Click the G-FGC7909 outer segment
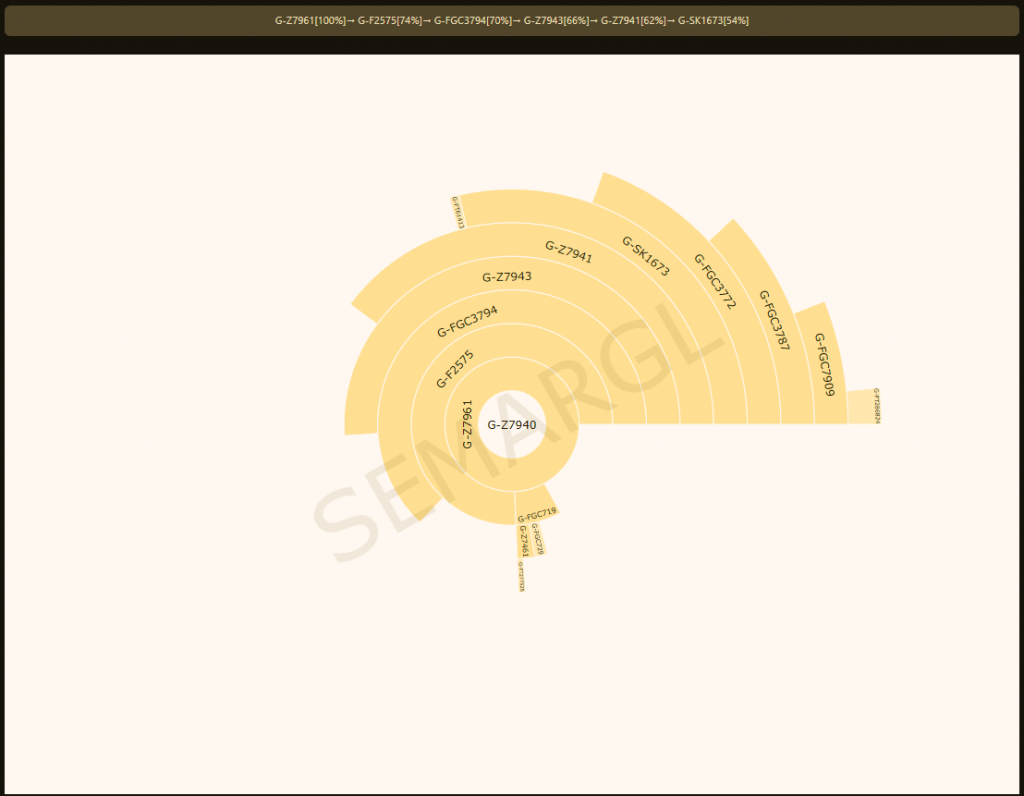This screenshot has height=796, width=1024. tap(822, 364)
